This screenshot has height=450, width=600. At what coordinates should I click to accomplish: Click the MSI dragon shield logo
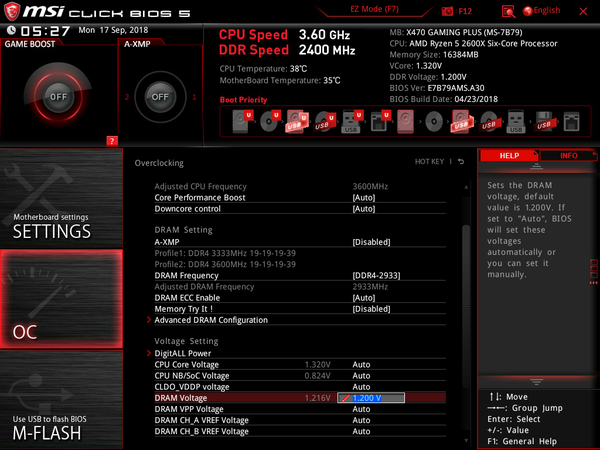tap(11, 11)
